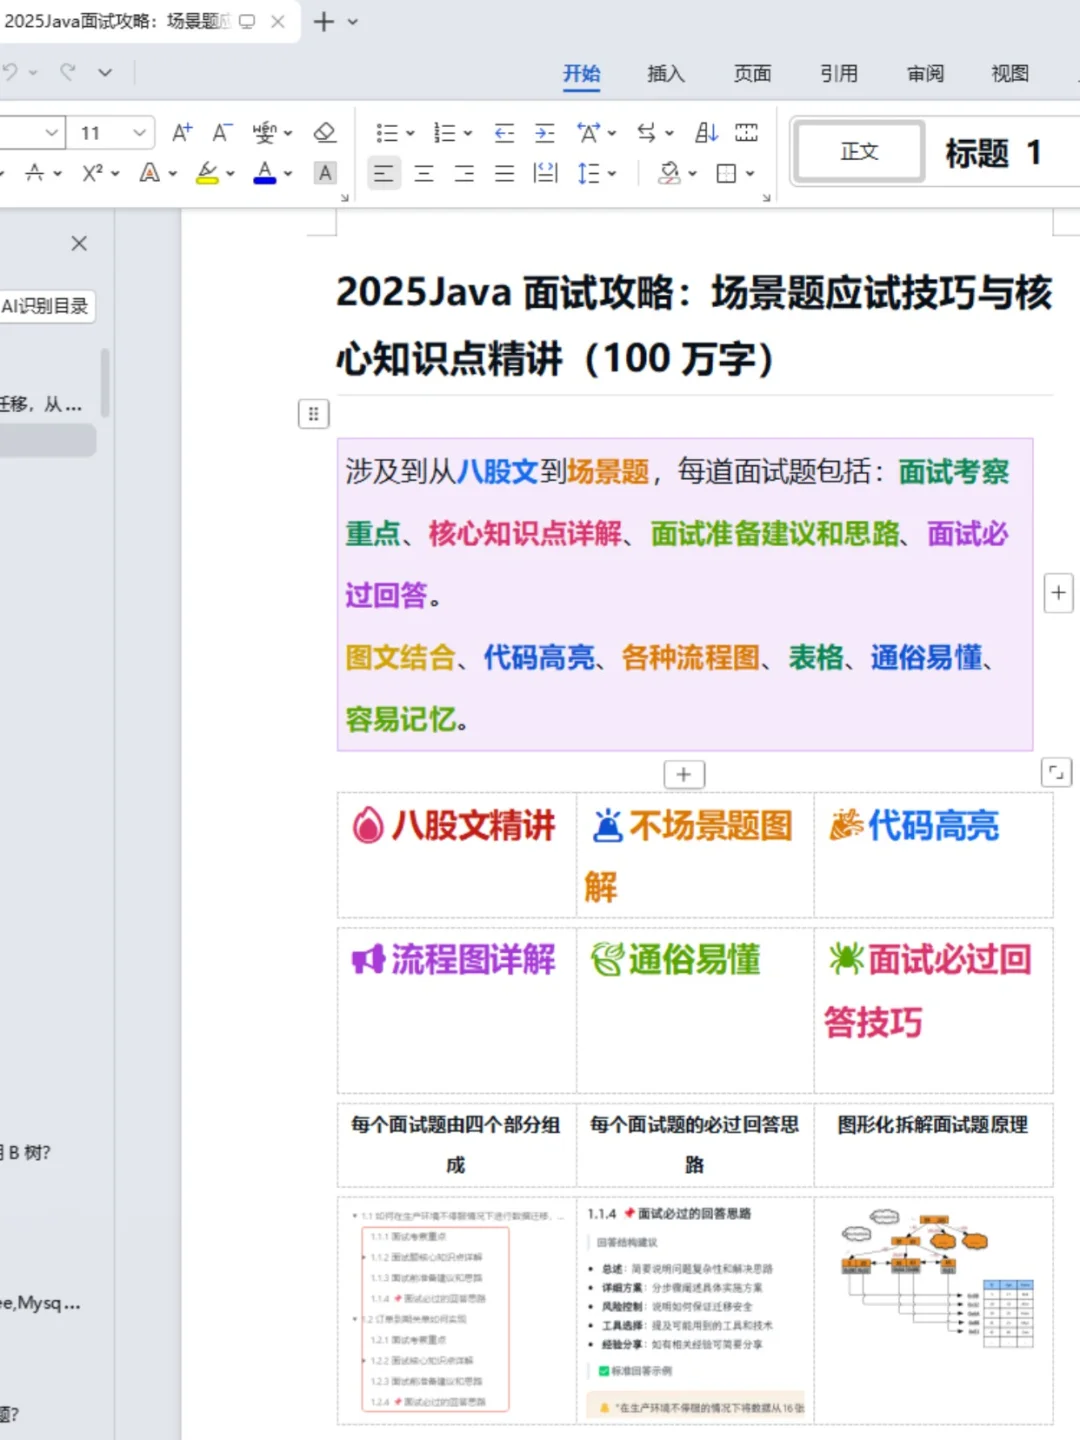Click the paragraph shading paint bucket icon
The height and width of the screenshot is (1440, 1080).
coord(669,173)
